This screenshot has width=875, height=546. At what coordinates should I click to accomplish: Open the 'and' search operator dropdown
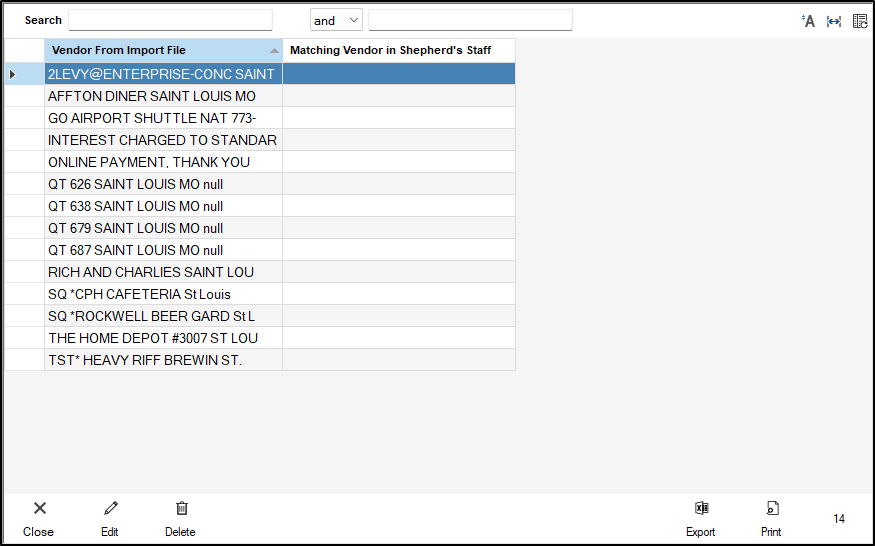coord(336,20)
